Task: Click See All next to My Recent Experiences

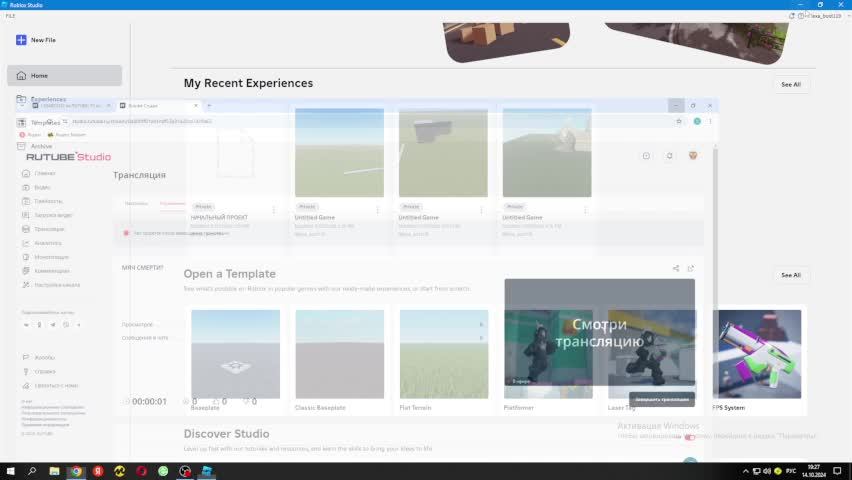Action: [791, 84]
